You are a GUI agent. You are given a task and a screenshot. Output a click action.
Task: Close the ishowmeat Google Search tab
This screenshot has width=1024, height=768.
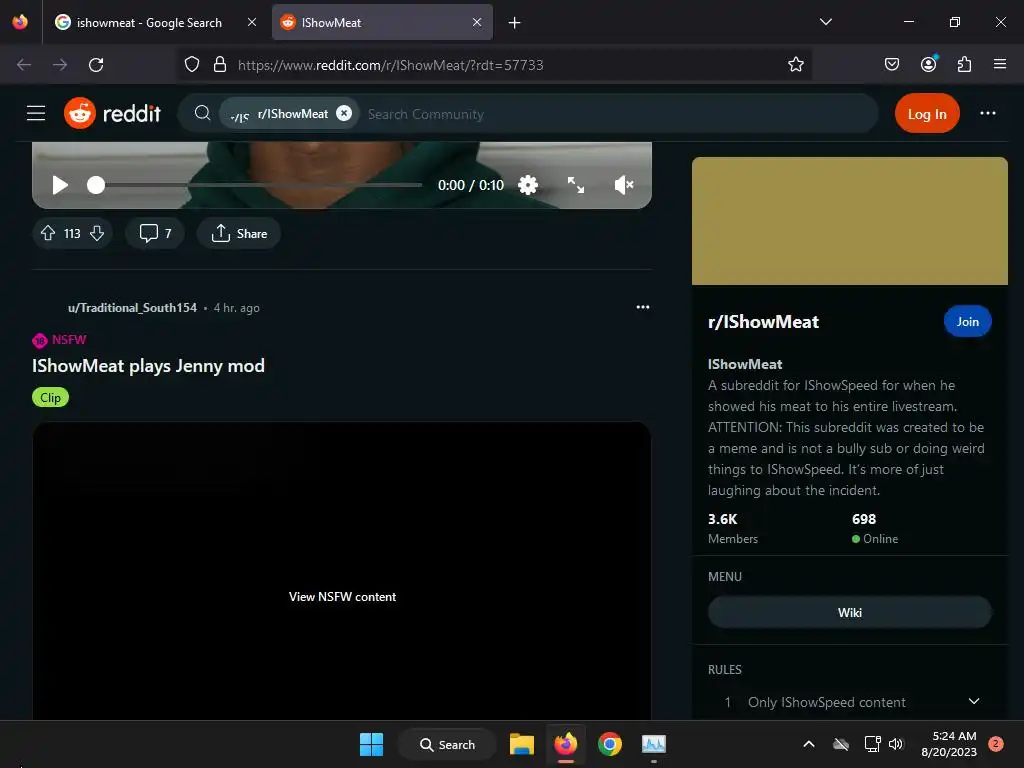[x=251, y=22]
